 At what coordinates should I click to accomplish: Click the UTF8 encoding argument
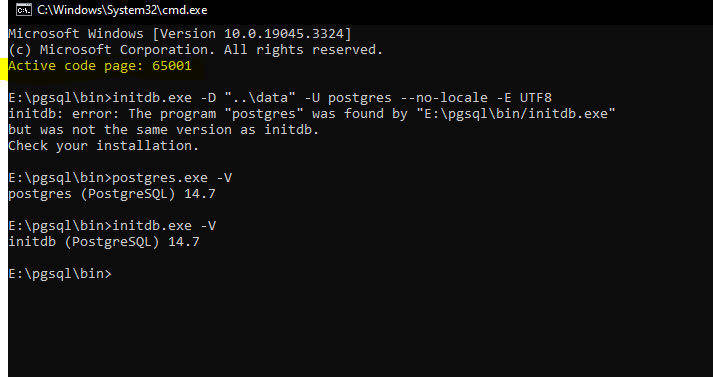(536, 98)
